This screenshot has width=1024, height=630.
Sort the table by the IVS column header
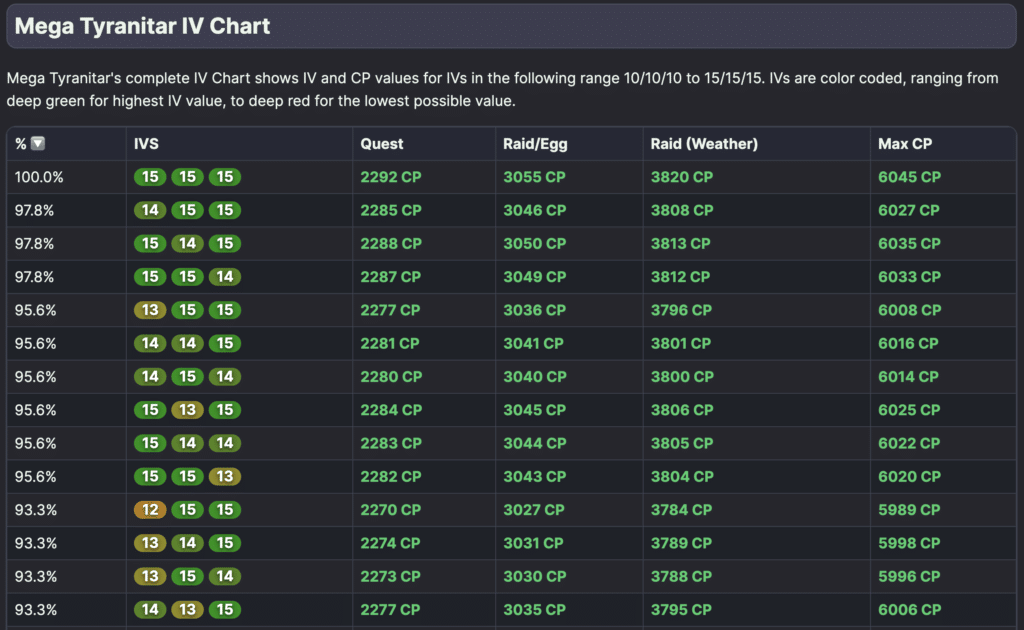coord(146,144)
